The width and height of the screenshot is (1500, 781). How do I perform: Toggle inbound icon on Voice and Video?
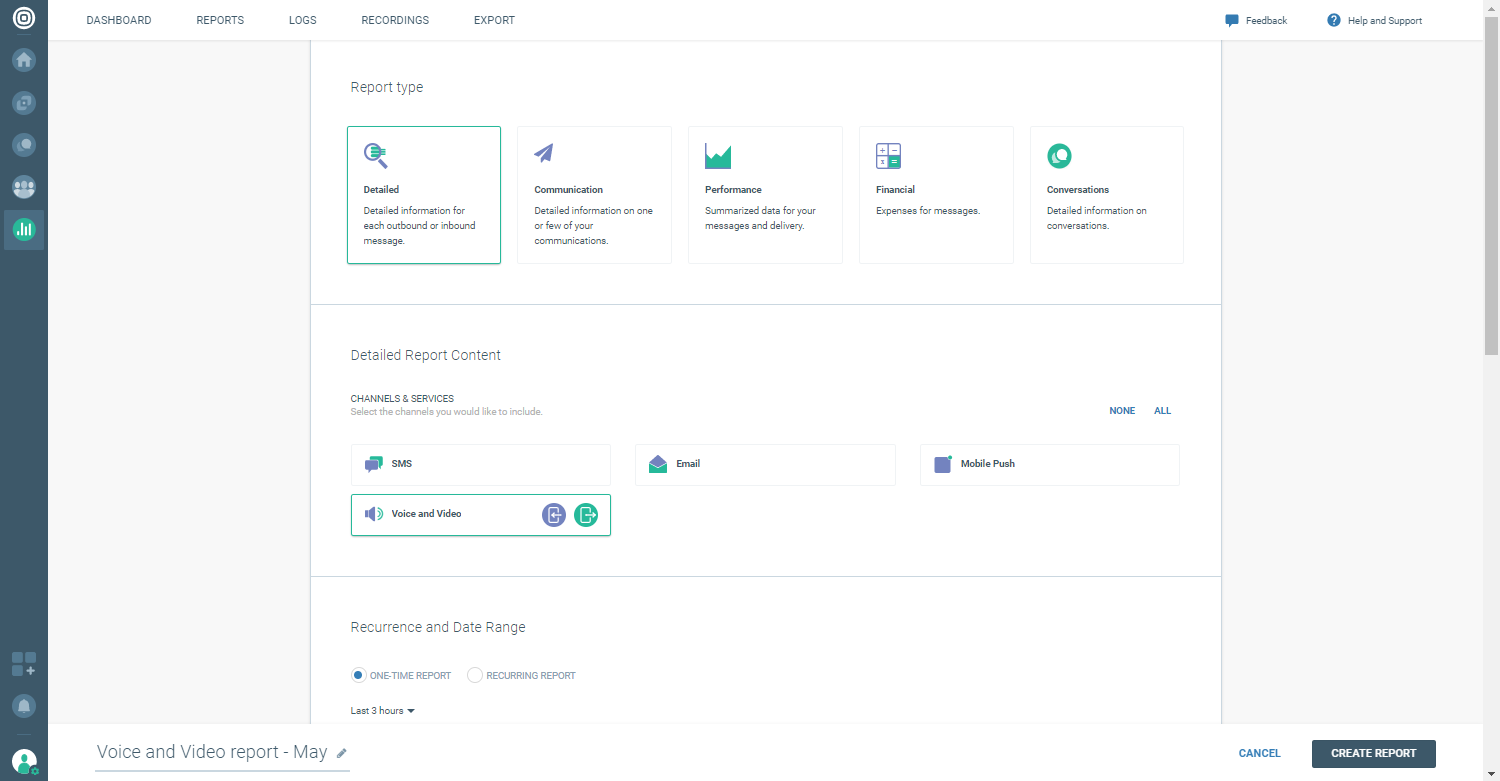pos(554,515)
